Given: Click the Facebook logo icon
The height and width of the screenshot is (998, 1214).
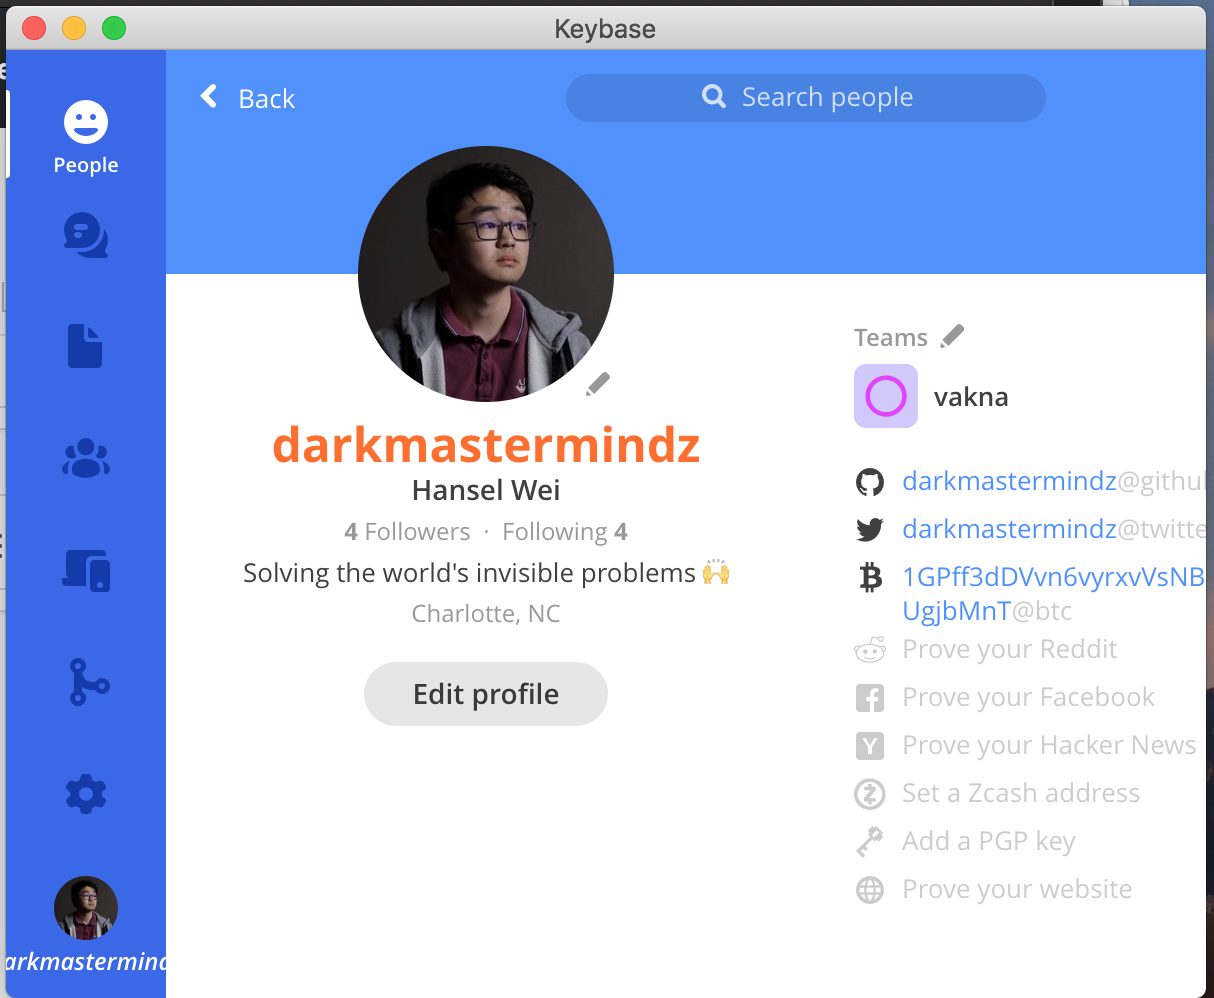Looking at the screenshot, I should tap(870, 698).
